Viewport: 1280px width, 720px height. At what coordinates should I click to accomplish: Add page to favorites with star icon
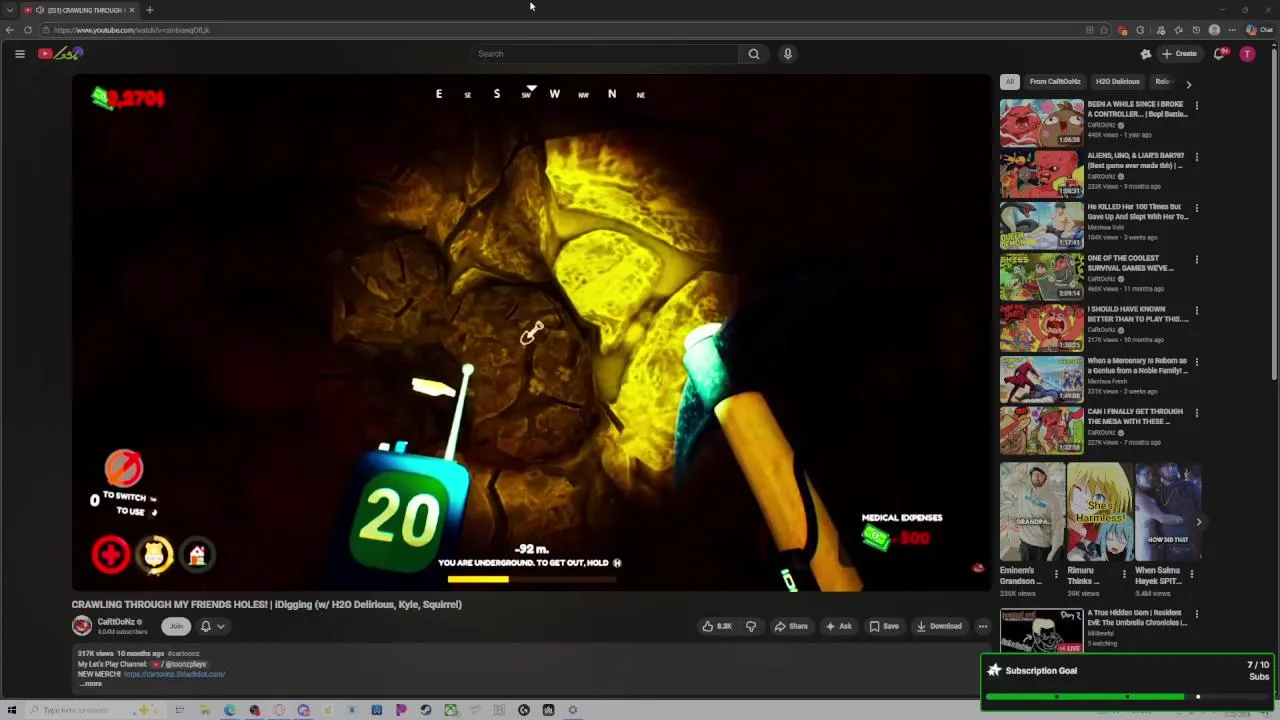[1104, 30]
